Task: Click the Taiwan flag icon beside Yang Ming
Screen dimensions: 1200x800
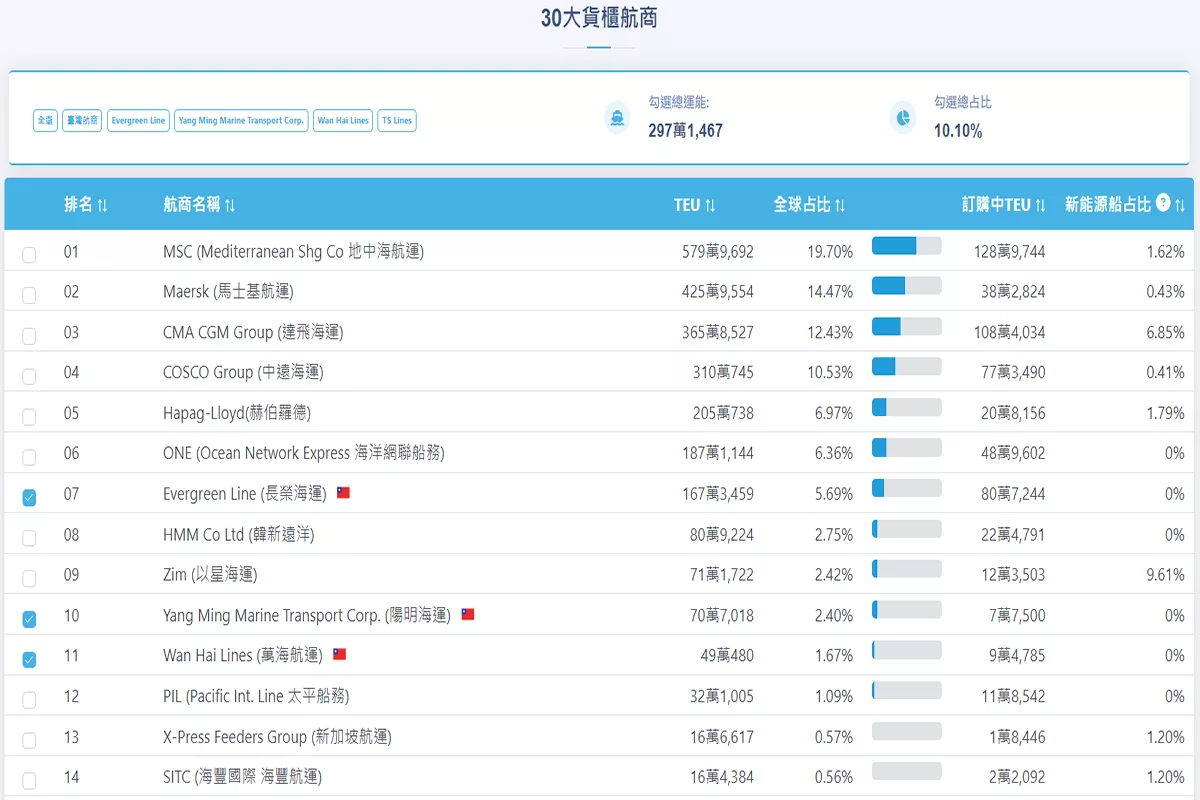Action: 468,615
